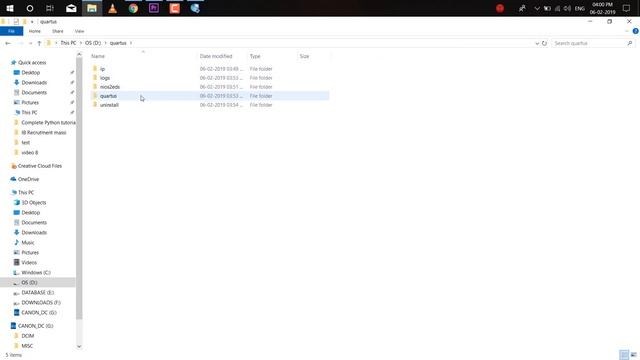Open Explorer help question mark
640x360 pixels.
[x=636, y=31]
